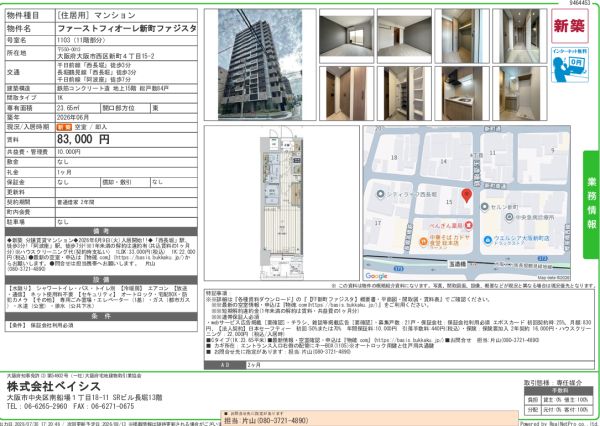The height and width of the screenshot is (426, 600).
Task: Open the empty room photo facing the window
Action: pos(346,36)
